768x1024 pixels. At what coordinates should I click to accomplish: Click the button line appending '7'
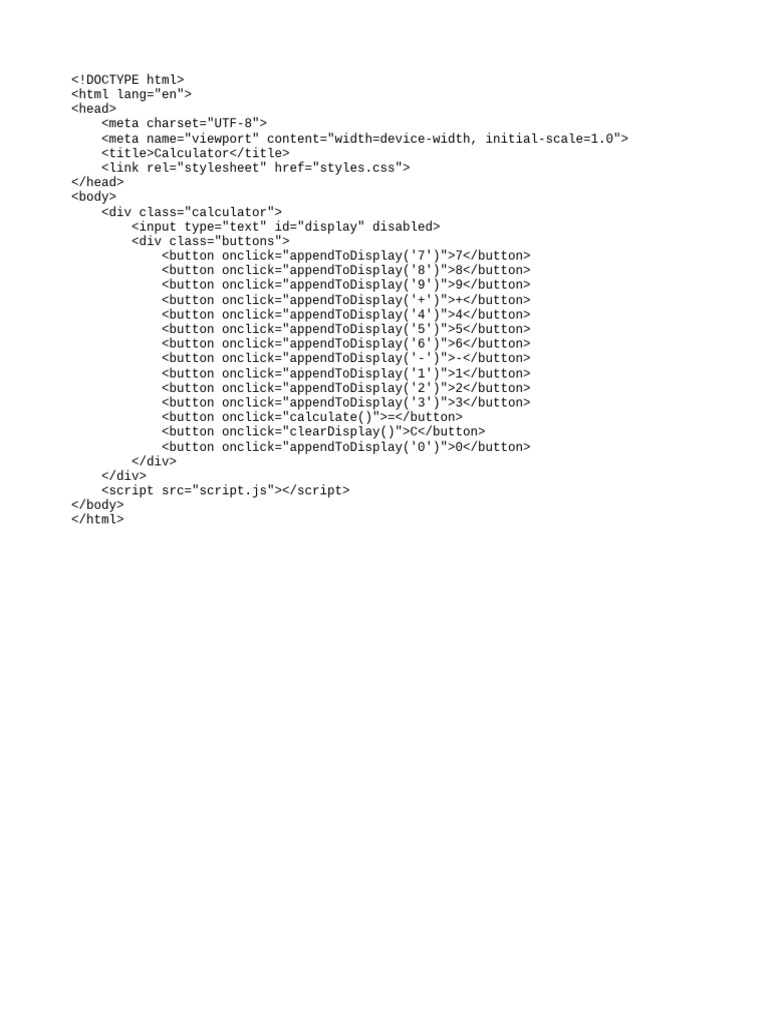coord(346,255)
